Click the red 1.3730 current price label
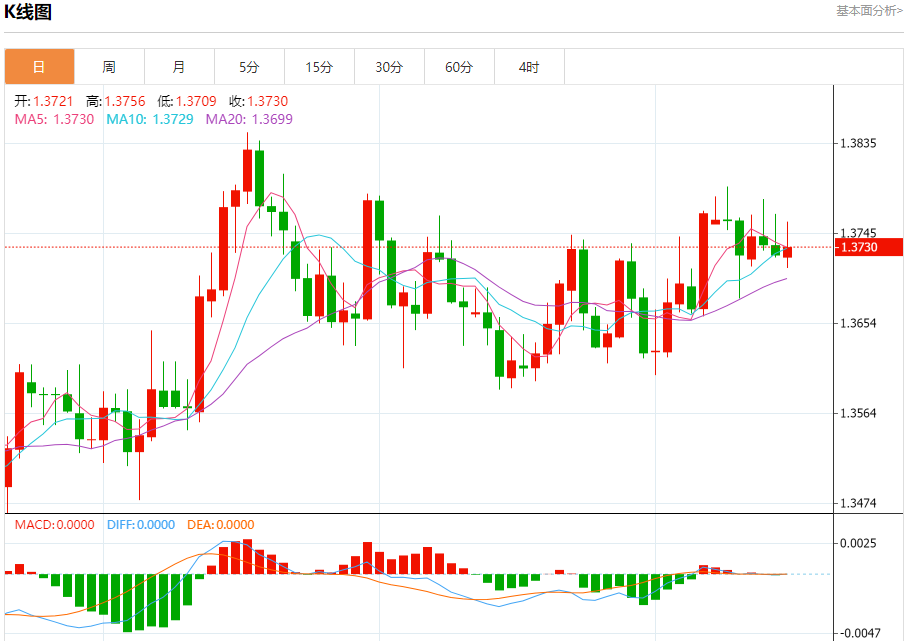The image size is (908, 641). click(x=869, y=247)
